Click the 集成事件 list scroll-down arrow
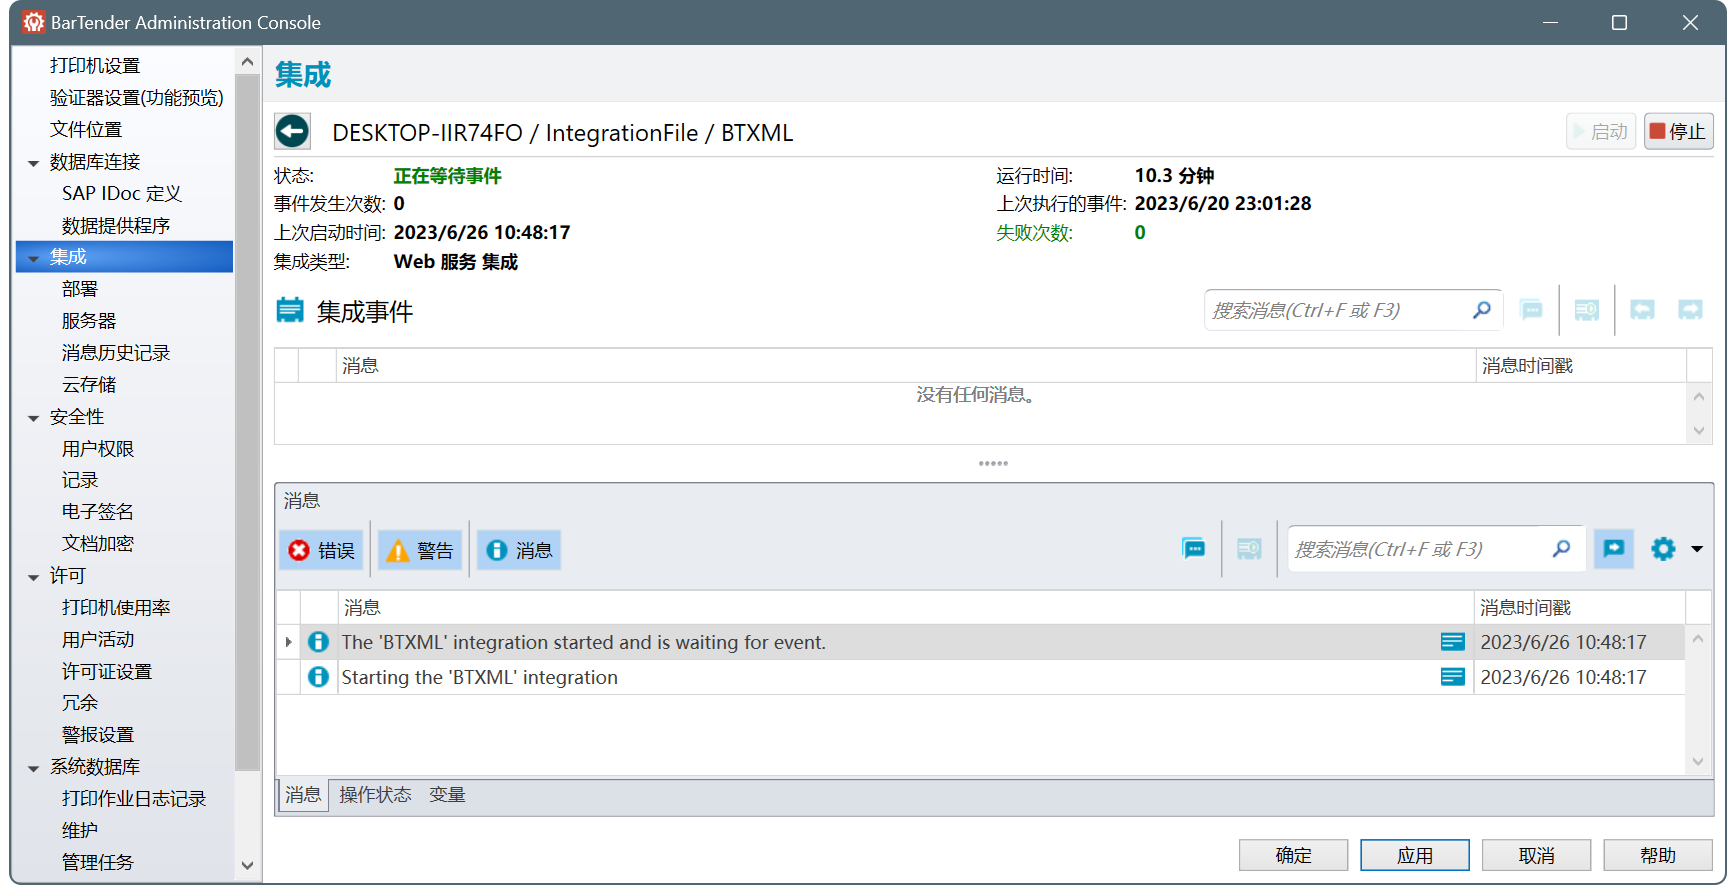 [x=1698, y=431]
